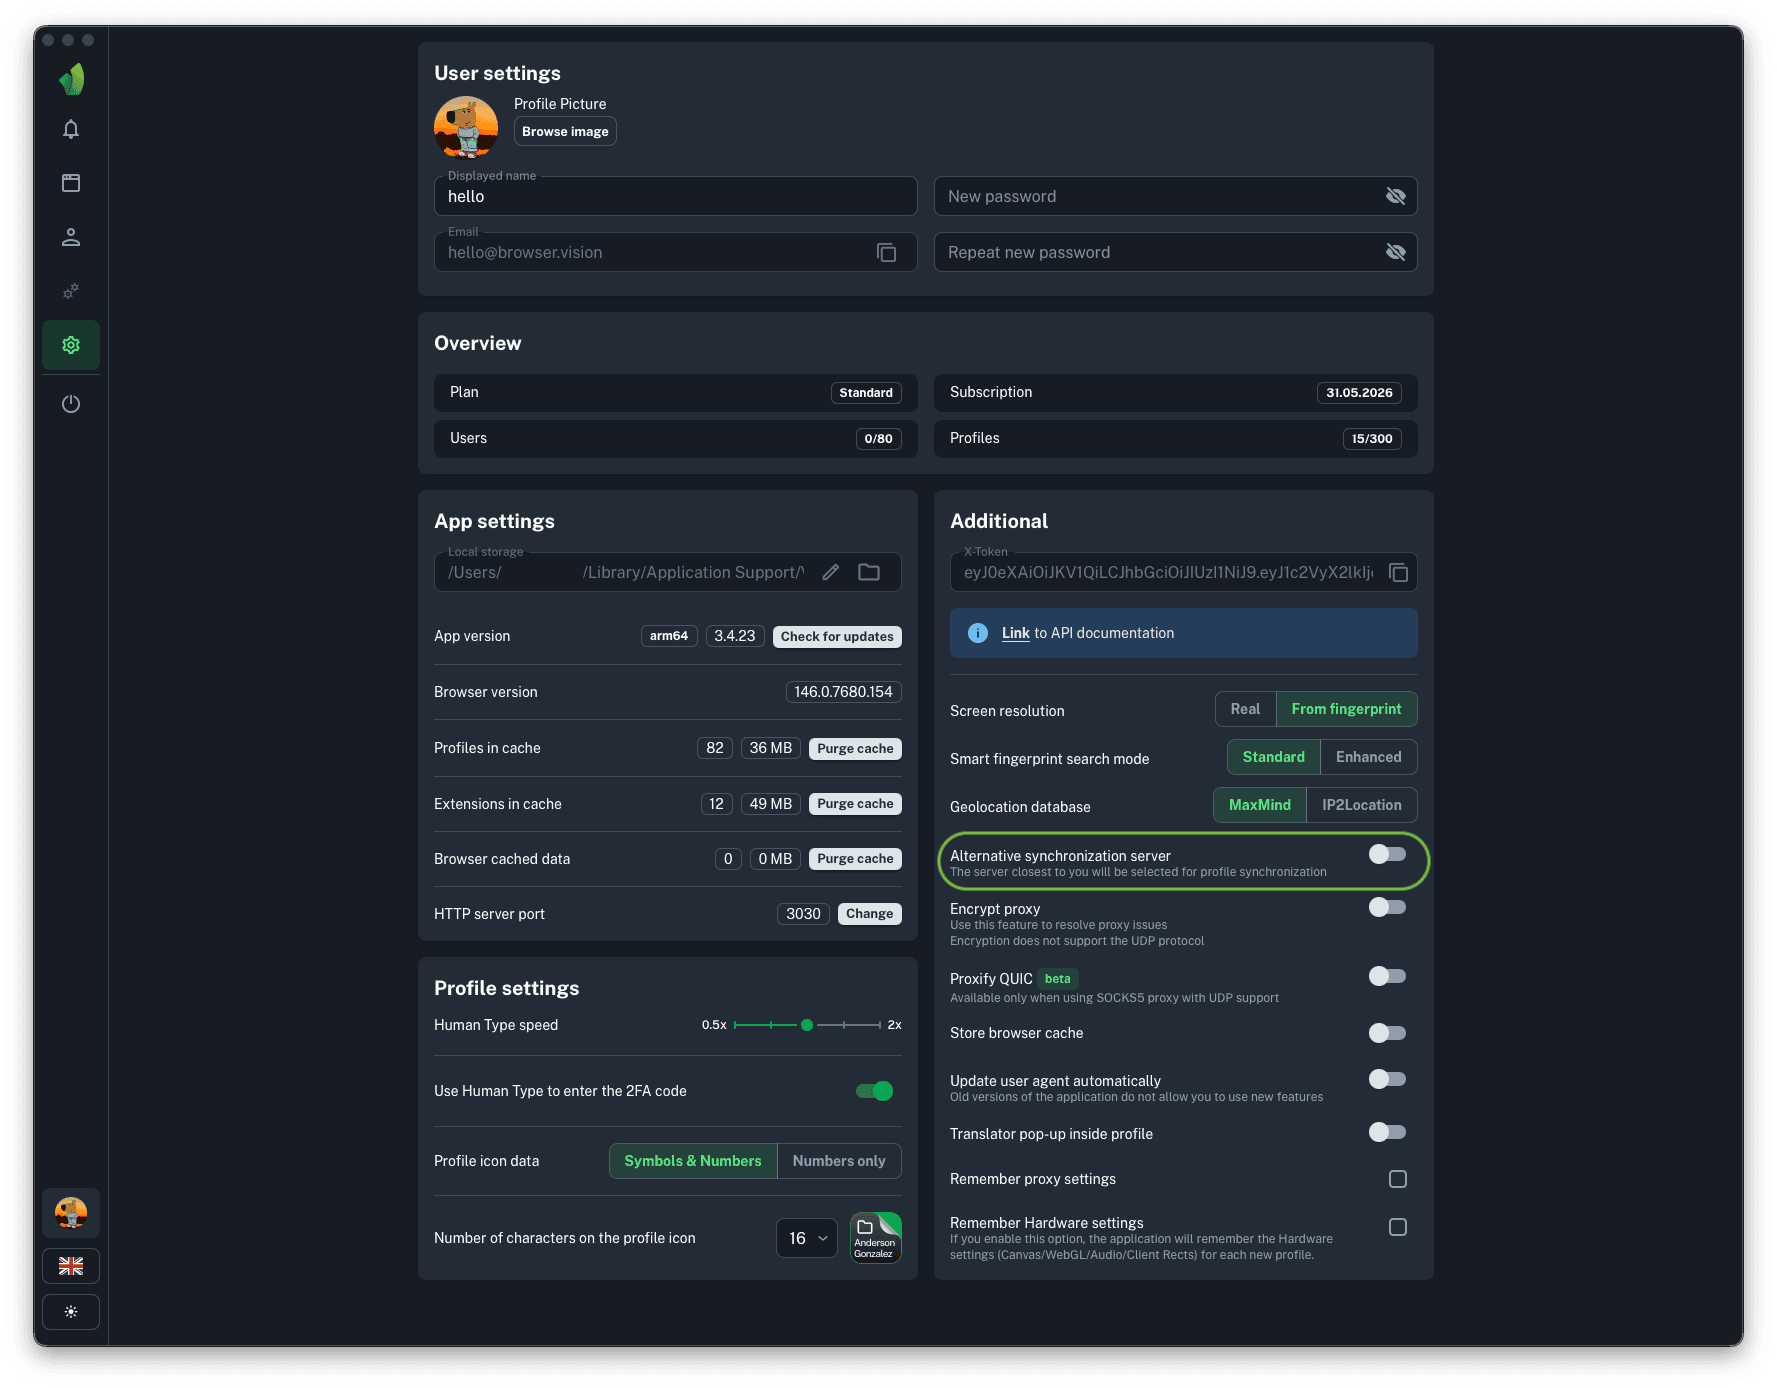Edit local storage path with pencil icon
The width and height of the screenshot is (1777, 1388).
(x=830, y=573)
